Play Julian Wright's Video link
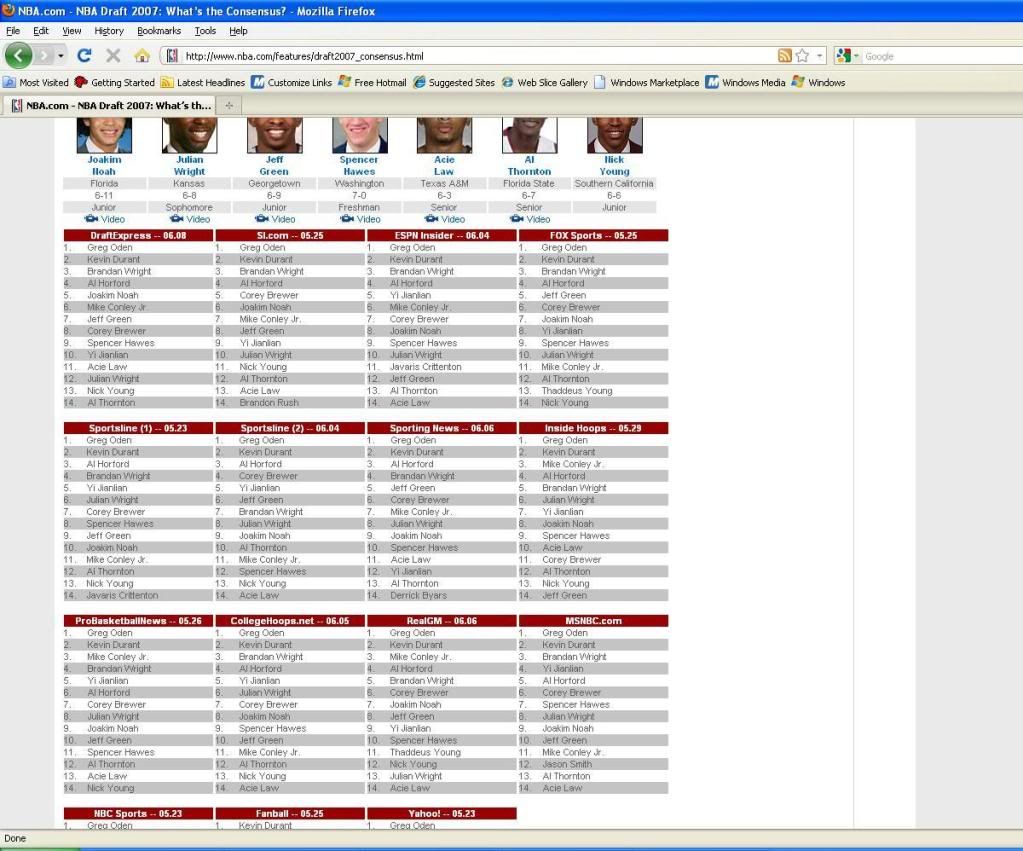The image size is (1023, 851). (189, 219)
